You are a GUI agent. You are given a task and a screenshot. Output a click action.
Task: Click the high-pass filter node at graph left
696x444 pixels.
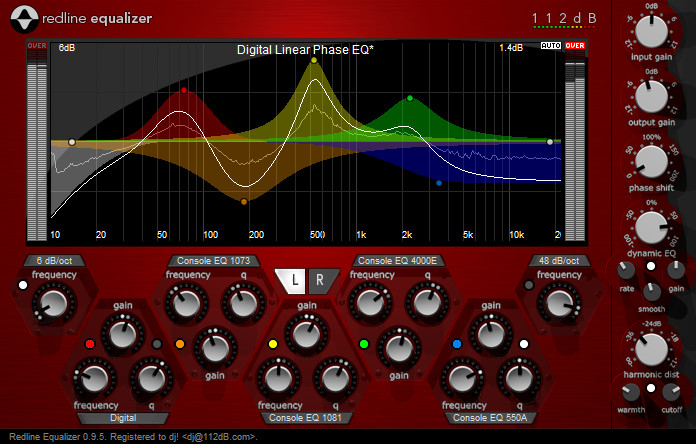(x=72, y=142)
